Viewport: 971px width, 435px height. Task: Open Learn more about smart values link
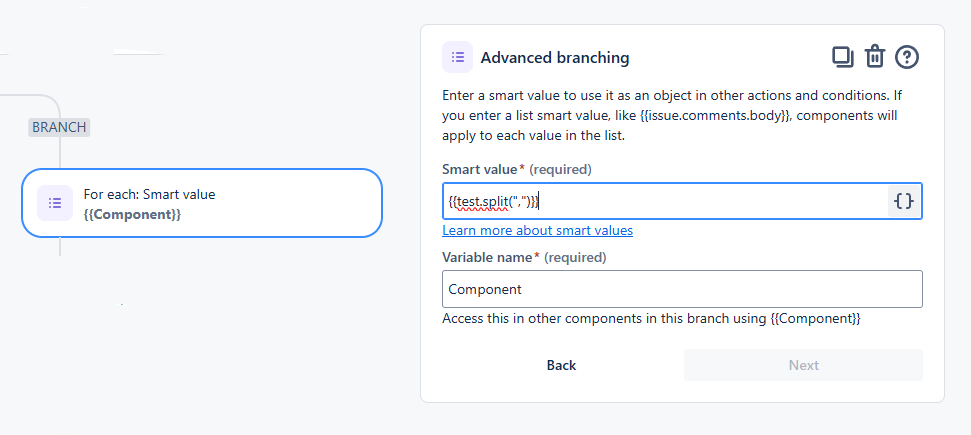tap(537, 230)
